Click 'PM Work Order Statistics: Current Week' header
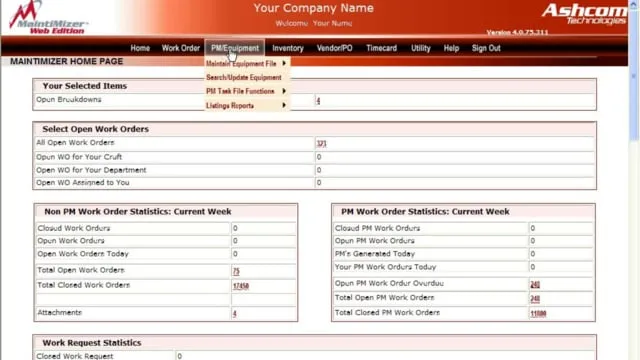640x360 pixels. tap(425, 211)
